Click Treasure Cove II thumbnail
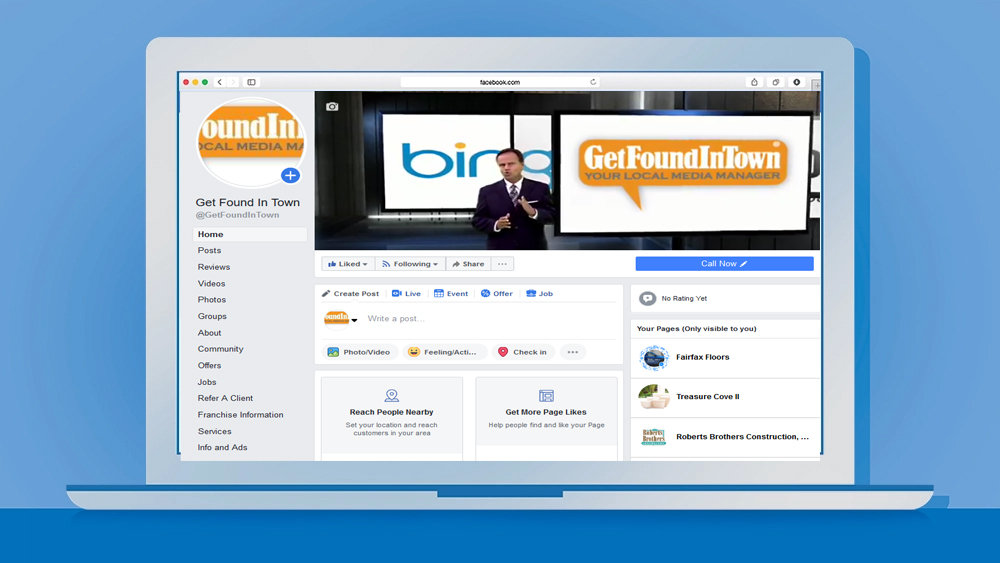The image size is (1000, 563). point(654,397)
